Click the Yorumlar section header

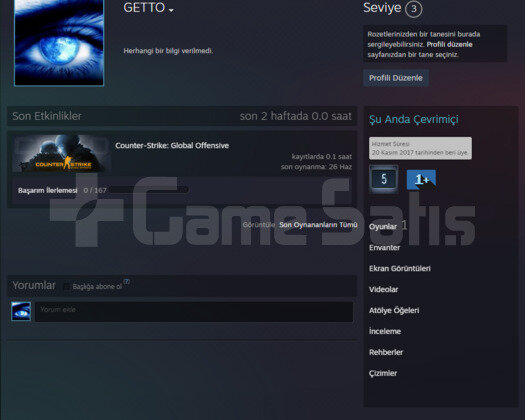[34, 285]
